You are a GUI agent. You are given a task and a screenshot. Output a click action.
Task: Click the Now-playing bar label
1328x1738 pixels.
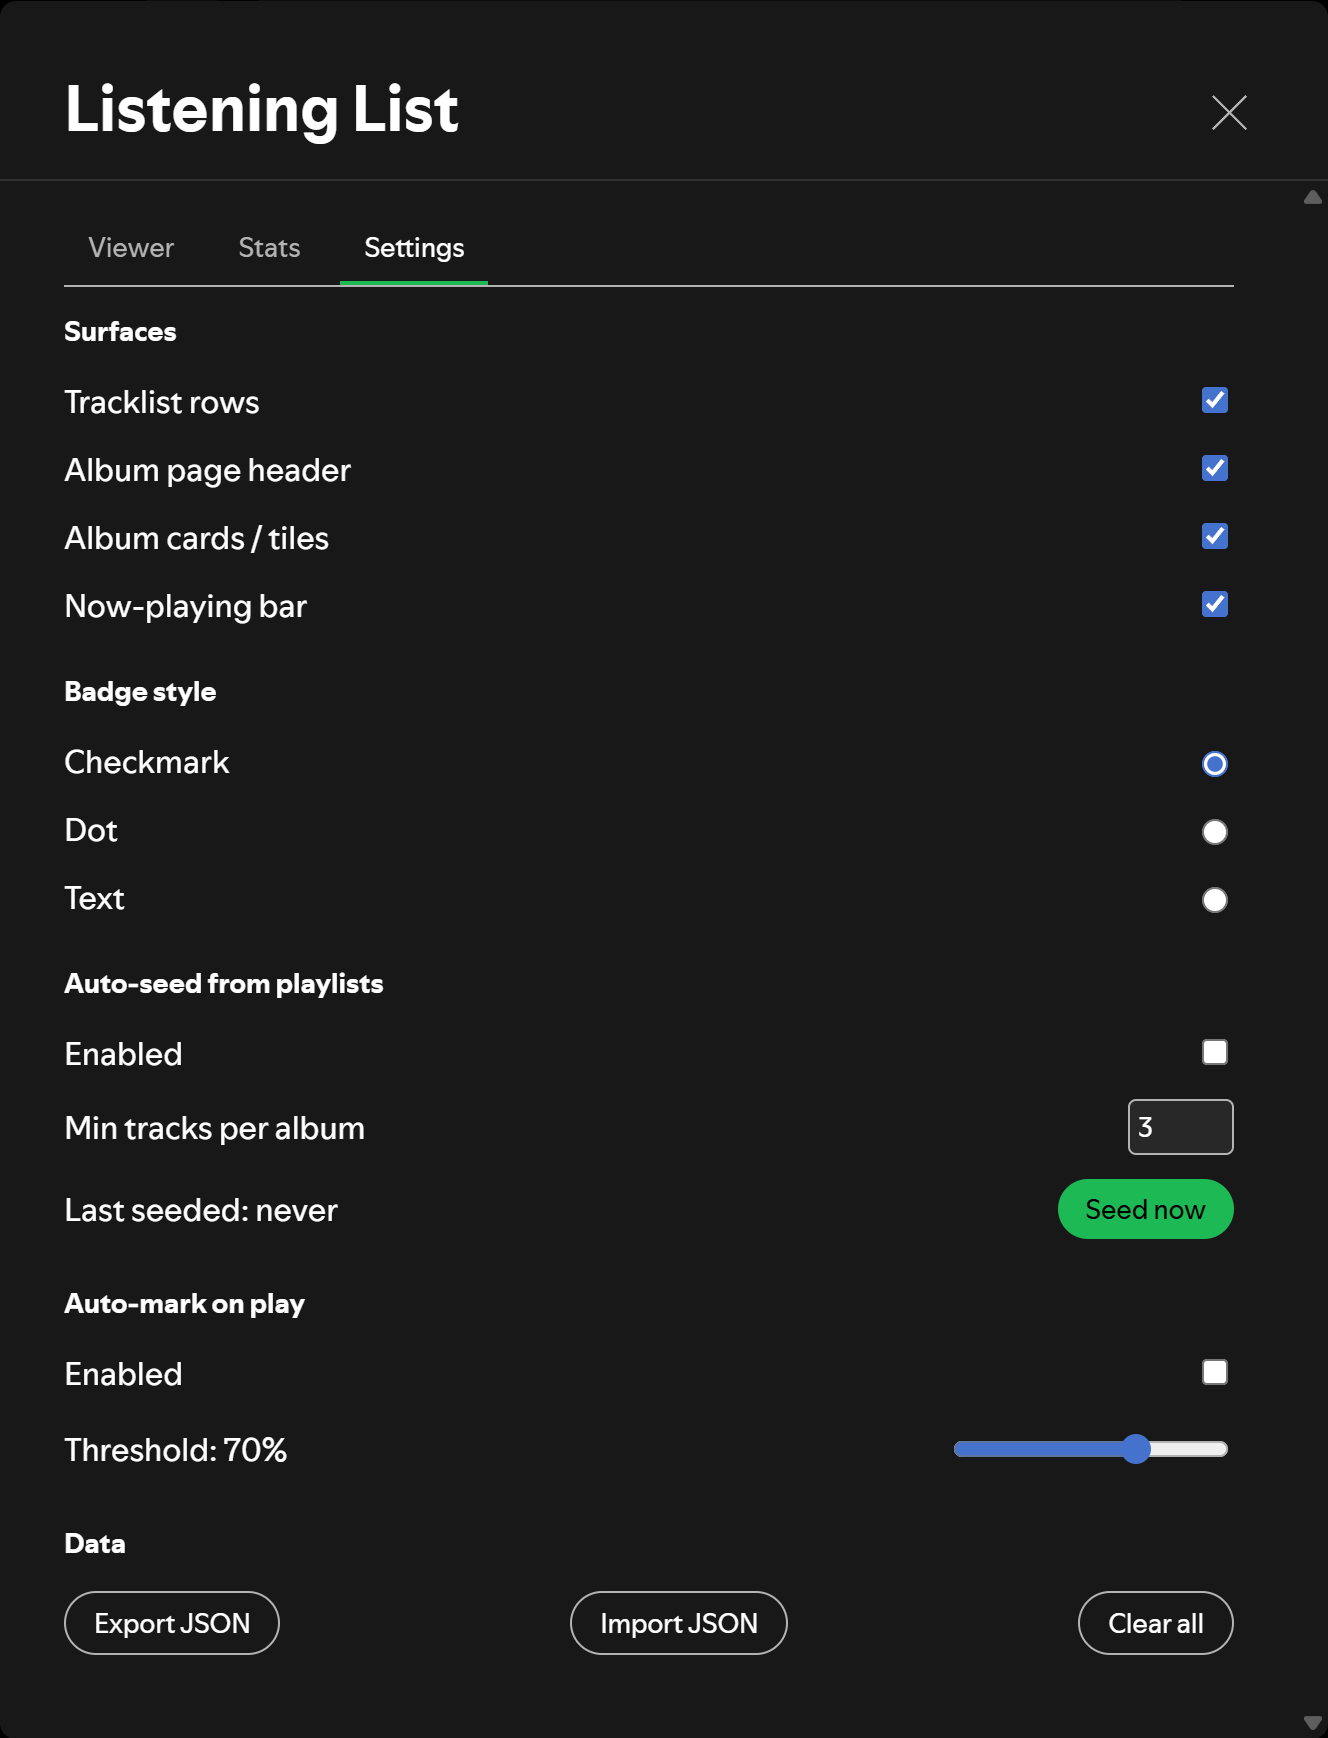click(x=186, y=606)
